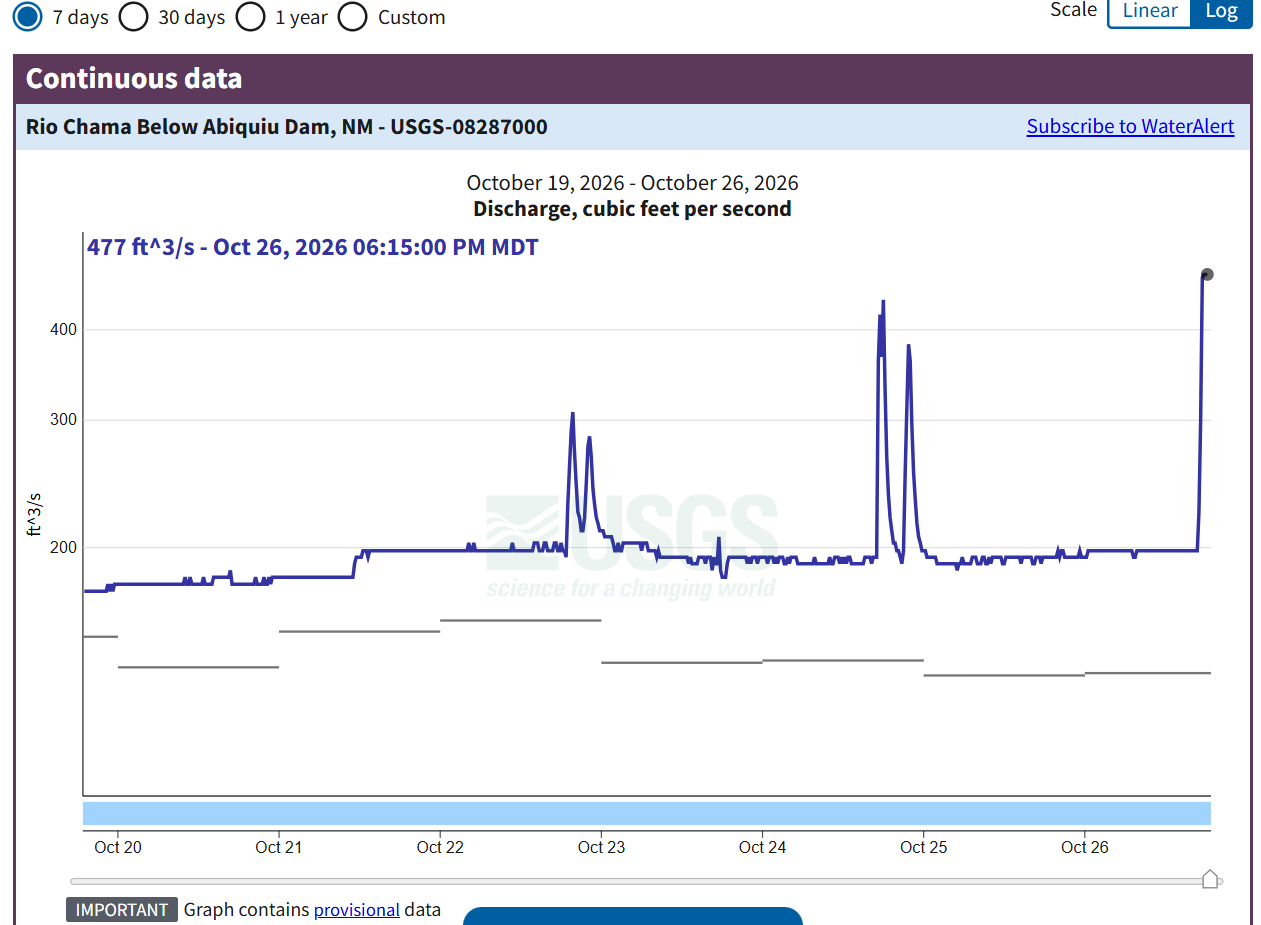This screenshot has height=925, width=1261.
Task: Click the Oct 24 axis label
Action: tap(762, 847)
